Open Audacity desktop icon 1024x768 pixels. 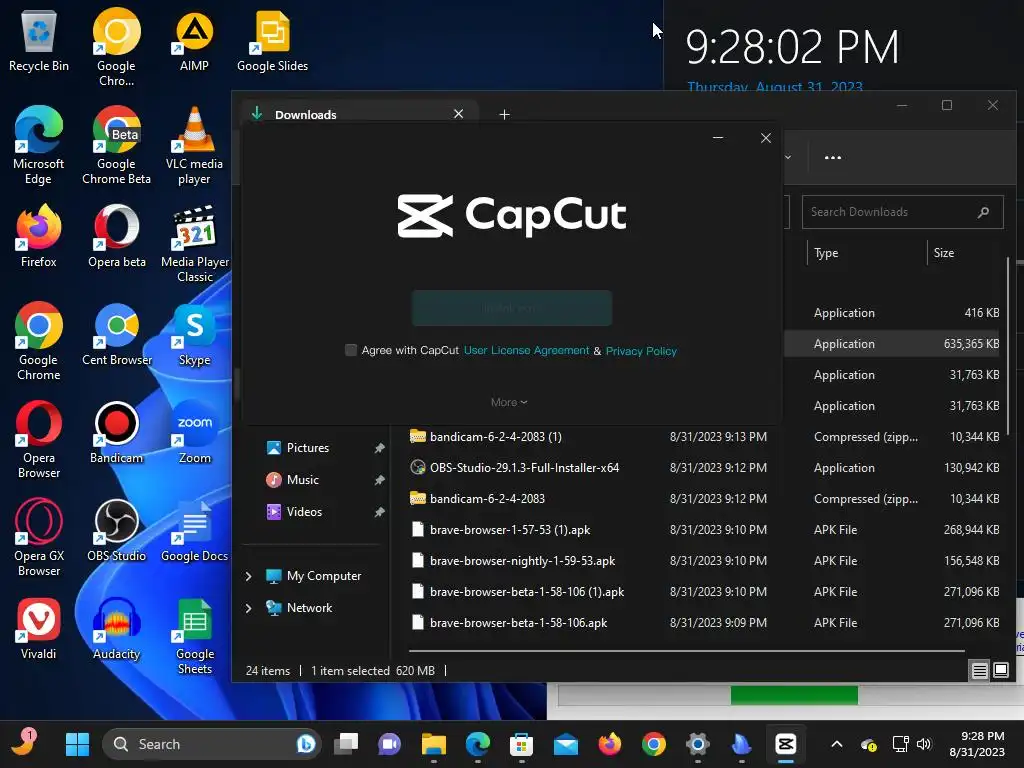coord(116,628)
